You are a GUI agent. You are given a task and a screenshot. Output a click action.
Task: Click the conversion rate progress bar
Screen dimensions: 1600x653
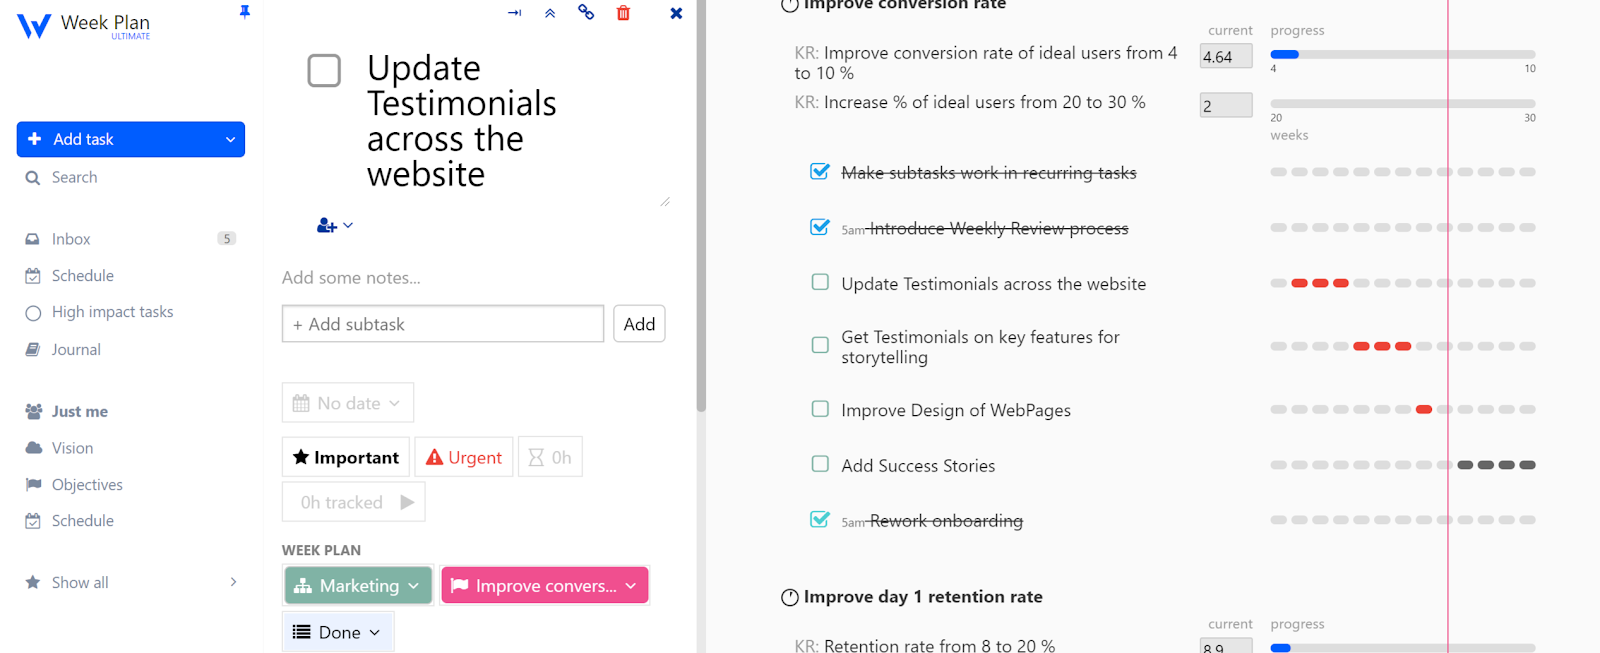1402,54
